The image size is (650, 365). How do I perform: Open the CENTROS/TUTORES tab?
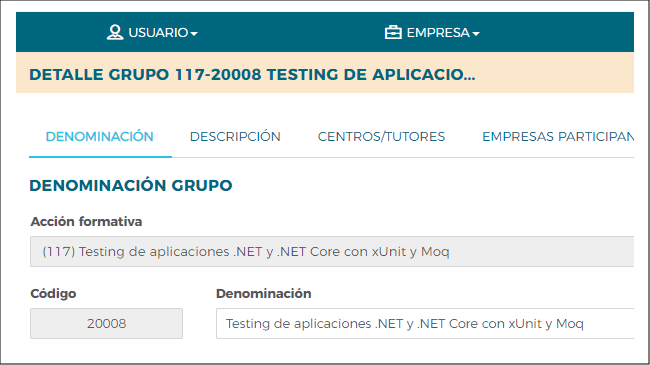coord(381,136)
